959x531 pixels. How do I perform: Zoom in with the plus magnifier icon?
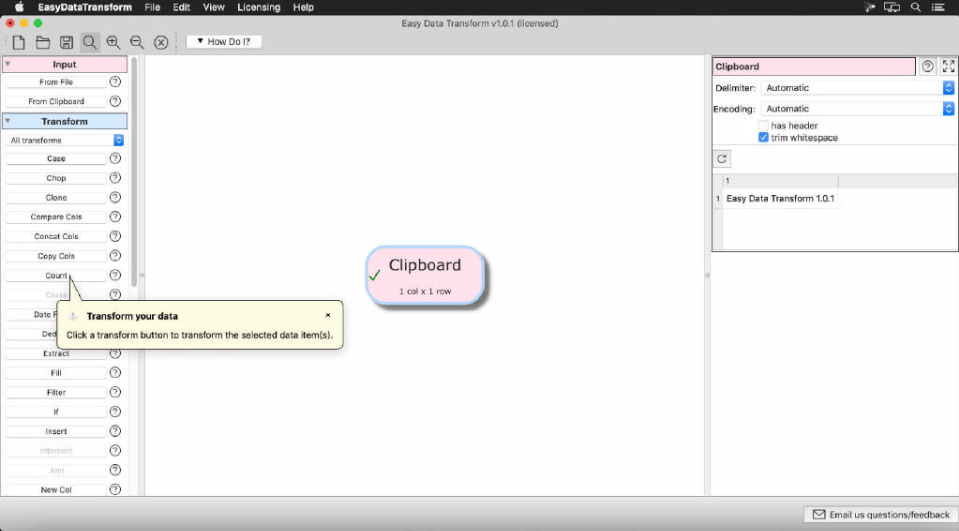tap(113, 42)
